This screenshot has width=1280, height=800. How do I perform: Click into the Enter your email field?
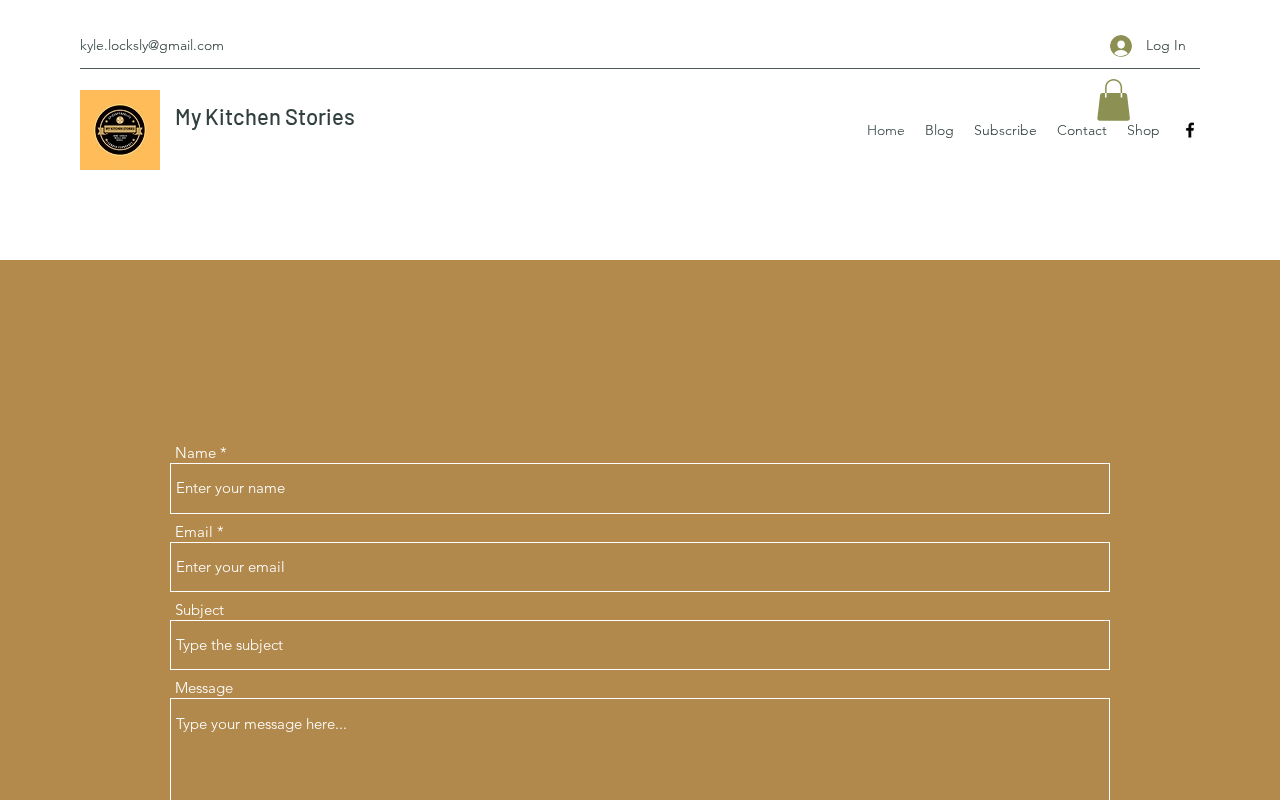click(x=640, y=567)
